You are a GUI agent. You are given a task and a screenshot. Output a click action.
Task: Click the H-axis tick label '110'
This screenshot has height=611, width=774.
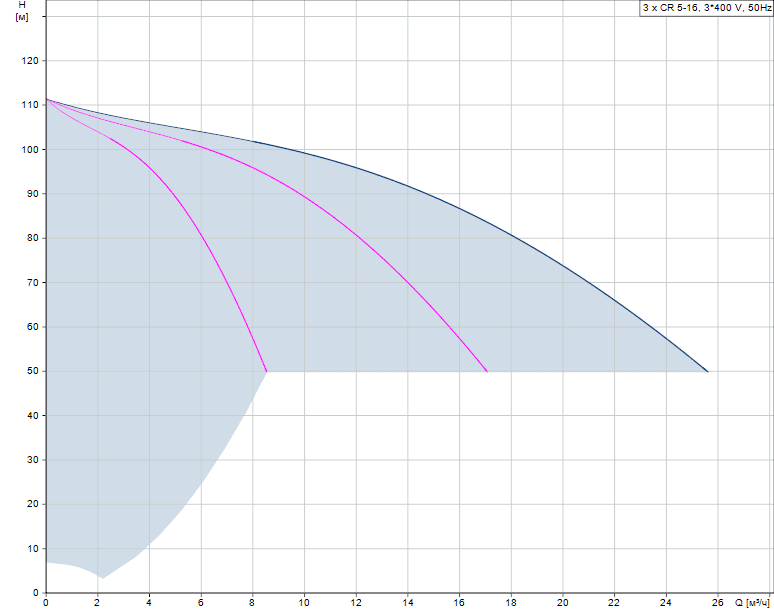pos(30,105)
